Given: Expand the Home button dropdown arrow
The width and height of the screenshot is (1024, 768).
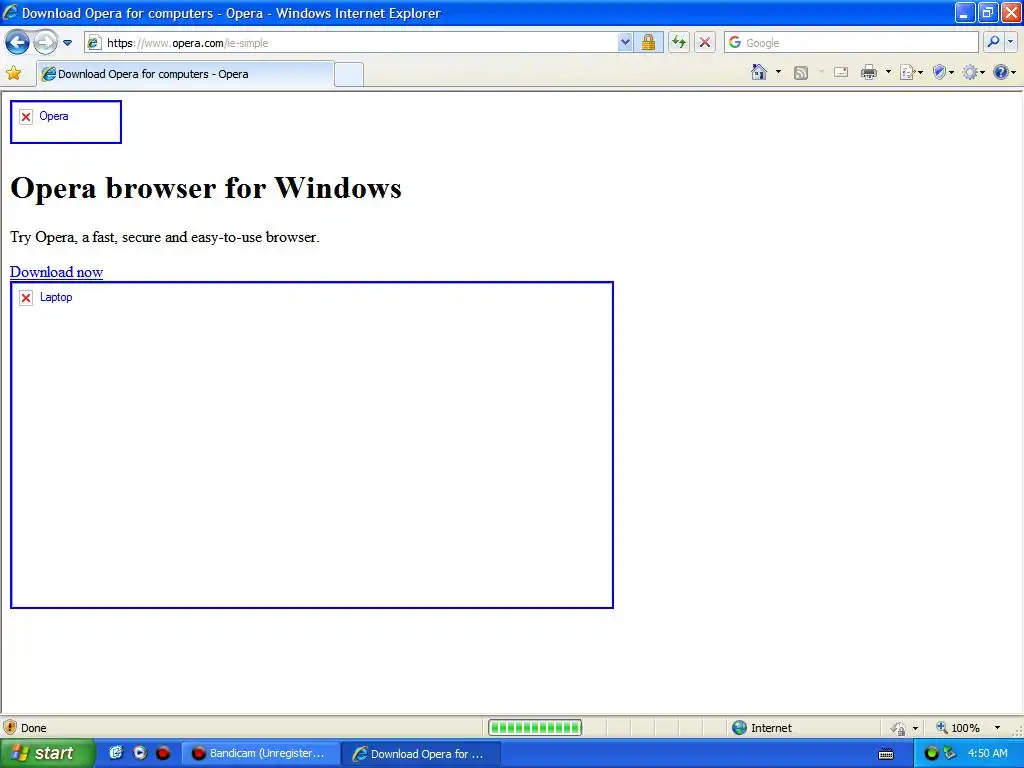Looking at the screenshot, I should (x=778, y=72).
